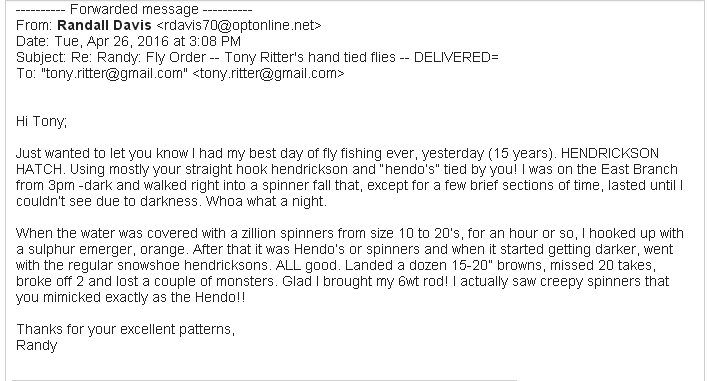Click the Forwarded message header line
710x381 pixels.
pyautogui.click(x=134, y=10)
